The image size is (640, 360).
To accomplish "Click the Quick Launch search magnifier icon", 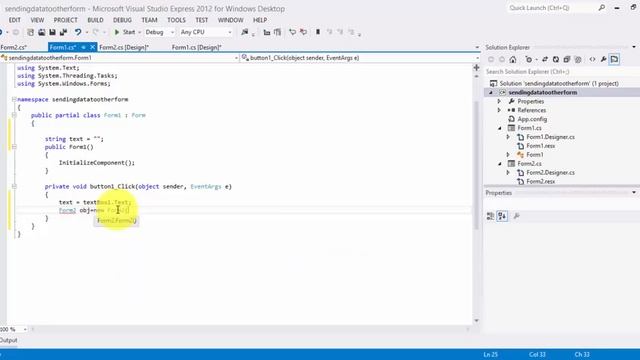I will (602, 7).
